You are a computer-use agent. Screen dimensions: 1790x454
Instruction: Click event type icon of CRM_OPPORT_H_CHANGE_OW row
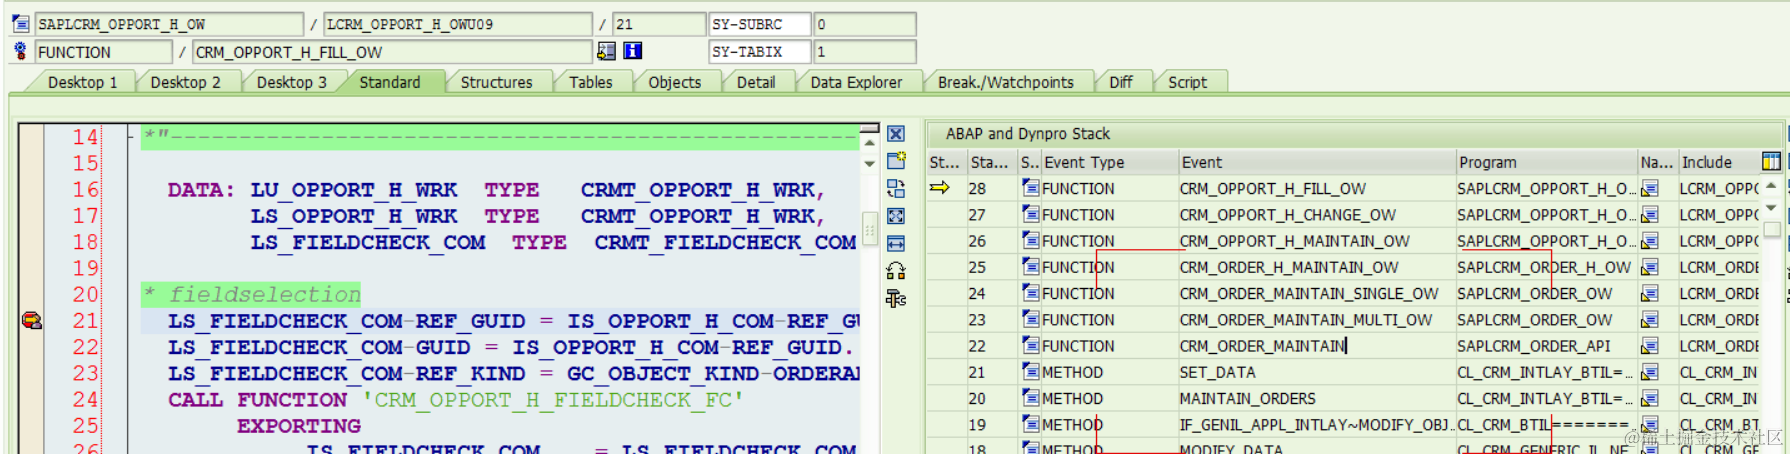tap(1030, 214)
